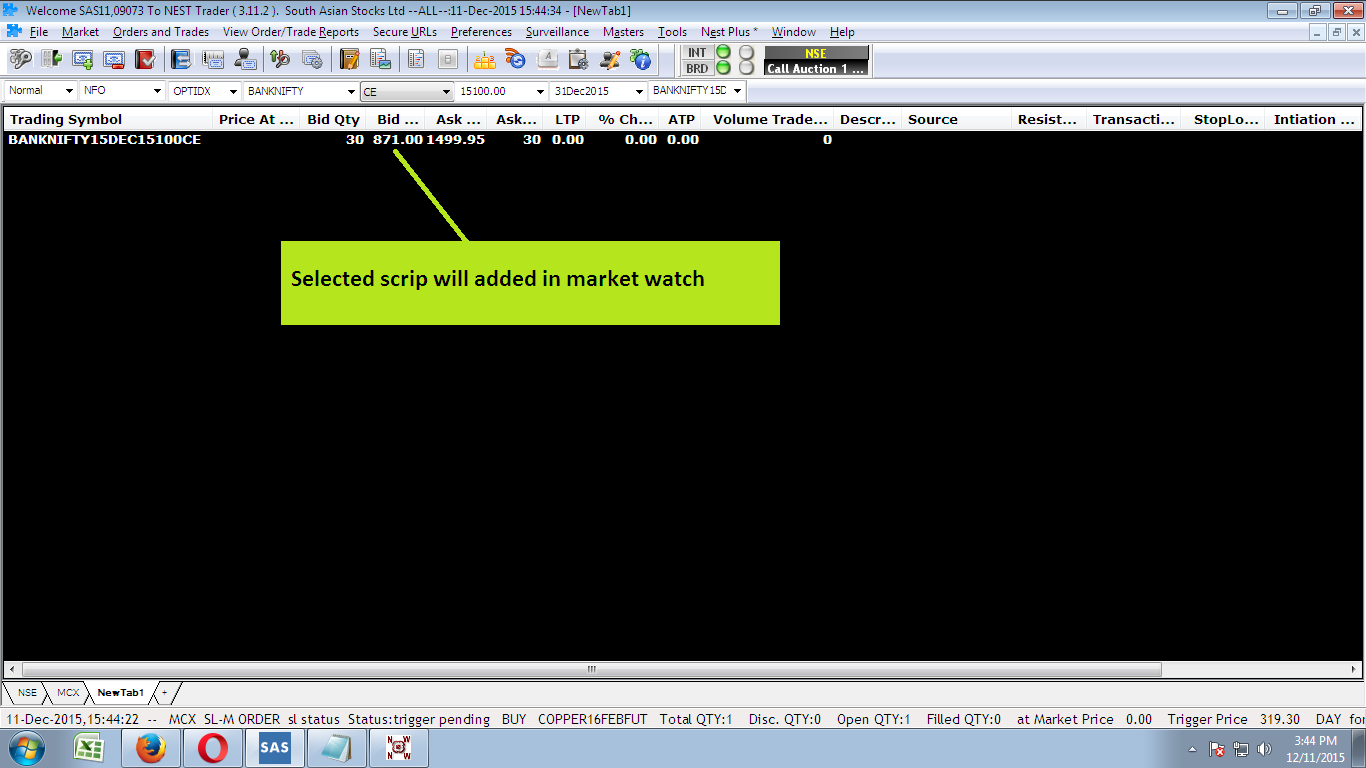Image resolution: width=1366 pixels, height=768 pixels.
Task: Open the Orders and Trades menu
Action: click(x=161, y=32)
